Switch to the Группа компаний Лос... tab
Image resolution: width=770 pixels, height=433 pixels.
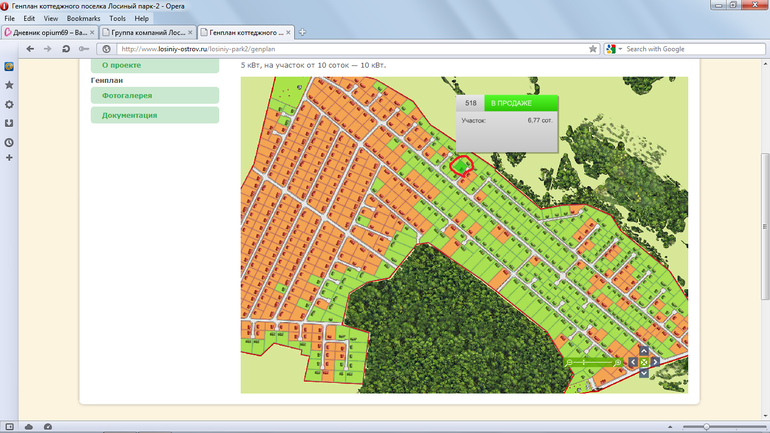(147, 32)
